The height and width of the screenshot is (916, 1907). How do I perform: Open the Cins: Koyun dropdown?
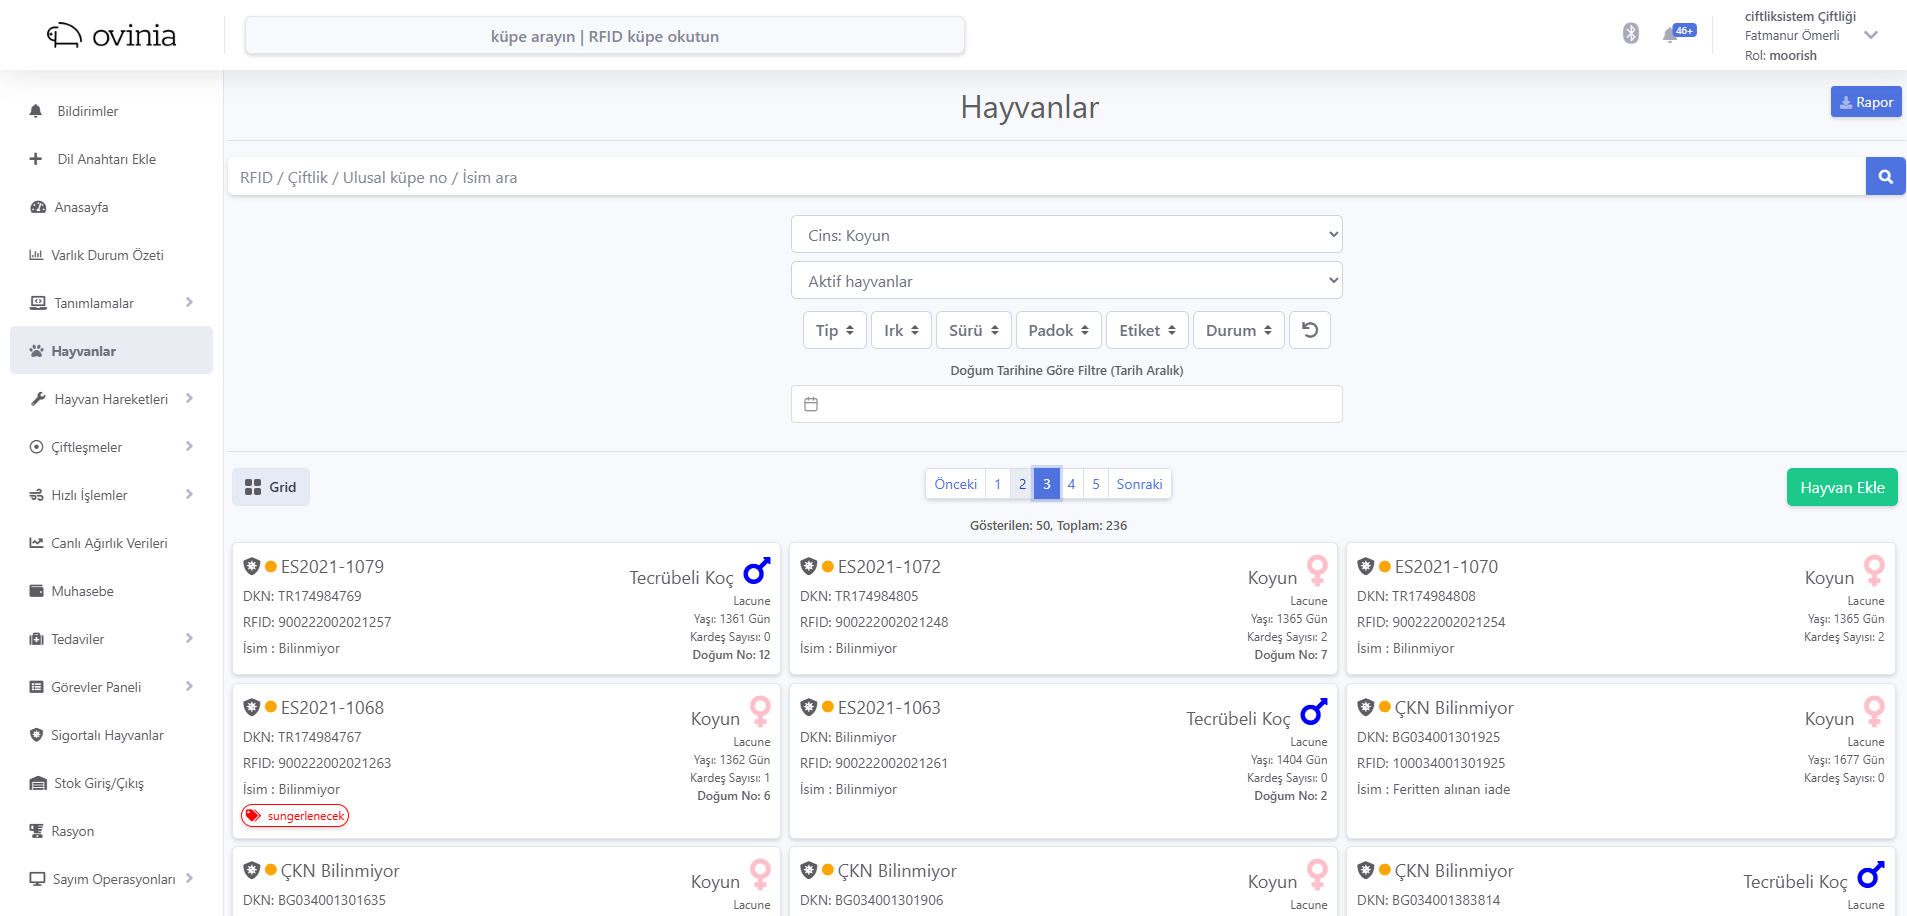[x=1066, y=235]
